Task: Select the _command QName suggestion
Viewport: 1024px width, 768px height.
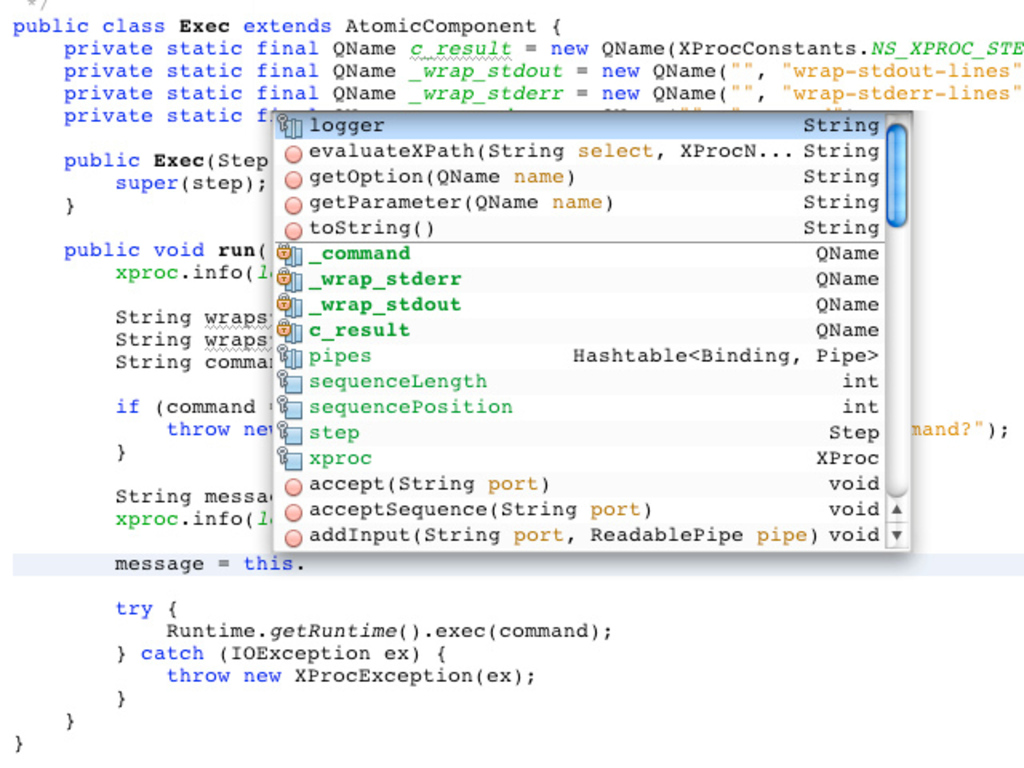Action: [x=579, y=253]
